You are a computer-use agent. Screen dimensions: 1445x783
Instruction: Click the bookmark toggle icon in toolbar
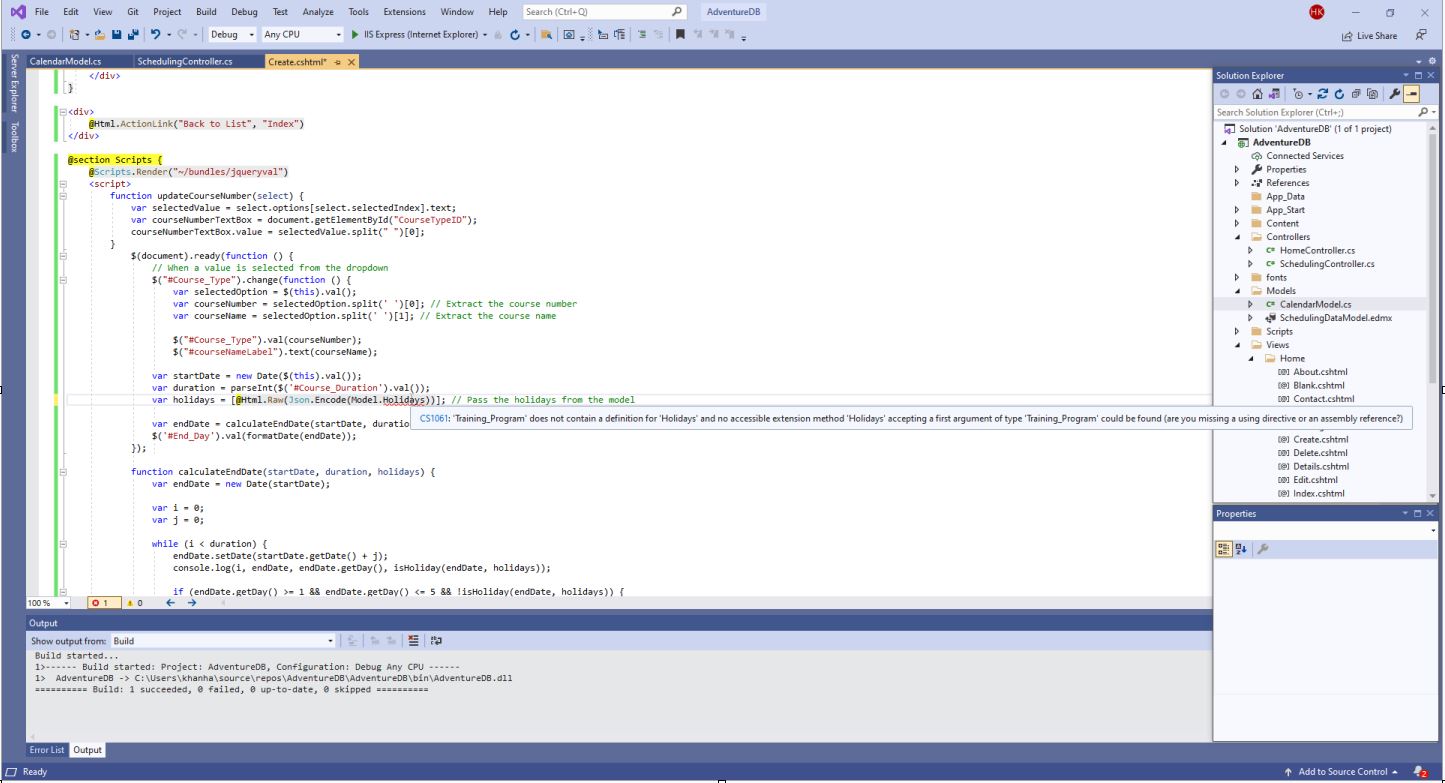point(681,35)
